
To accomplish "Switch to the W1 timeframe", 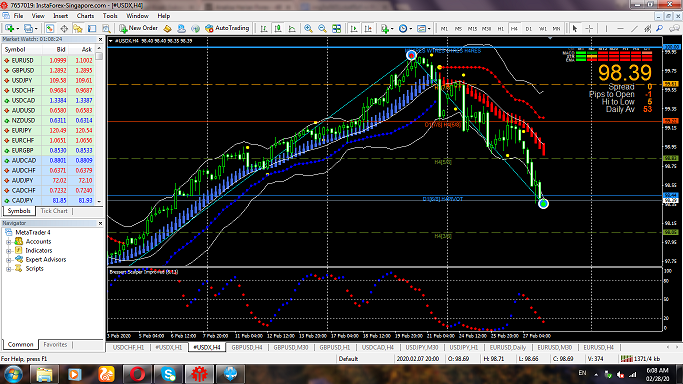I will coord(542,28).
